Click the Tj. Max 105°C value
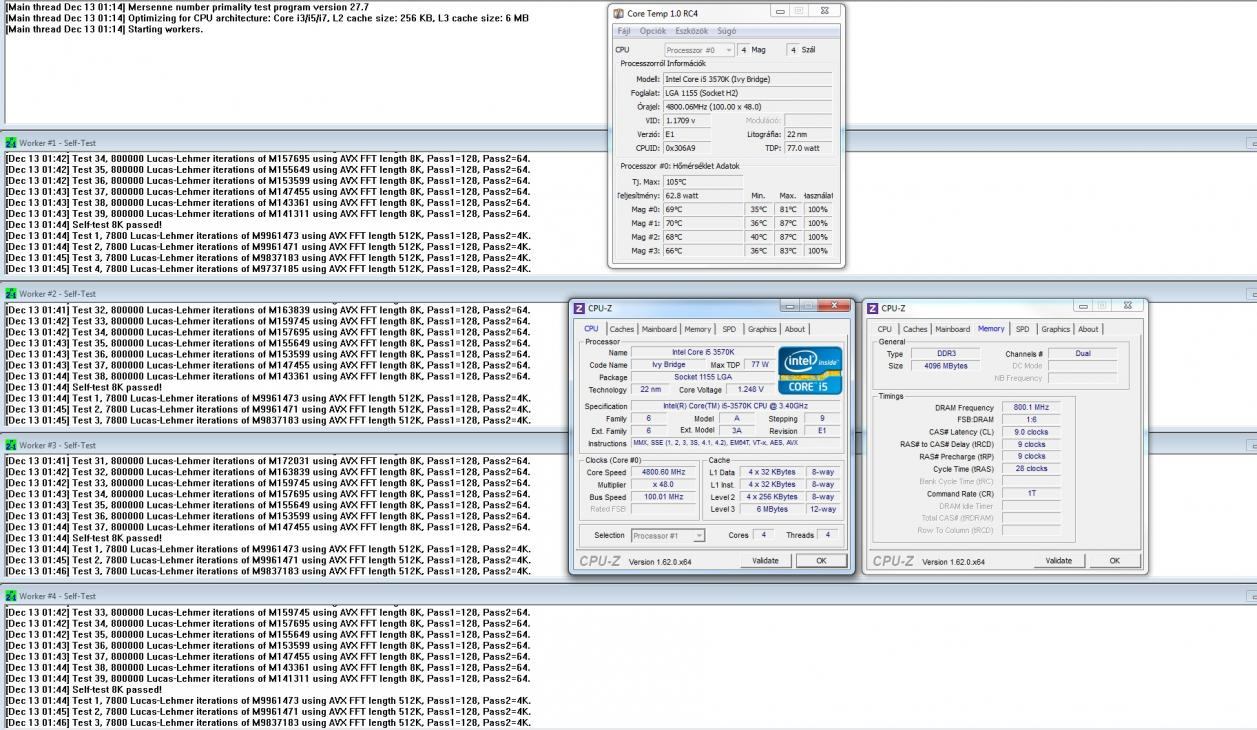The image size is (1257, 730). tap(703, 182)
